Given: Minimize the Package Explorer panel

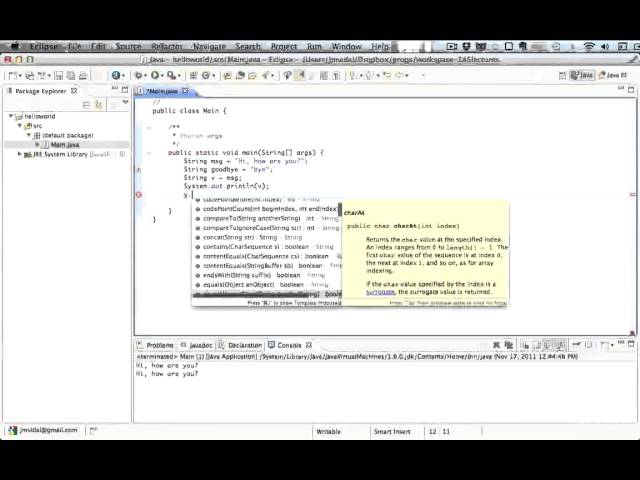Looking at the screenshot, I should pyautogui.click(x=115, y=89).
